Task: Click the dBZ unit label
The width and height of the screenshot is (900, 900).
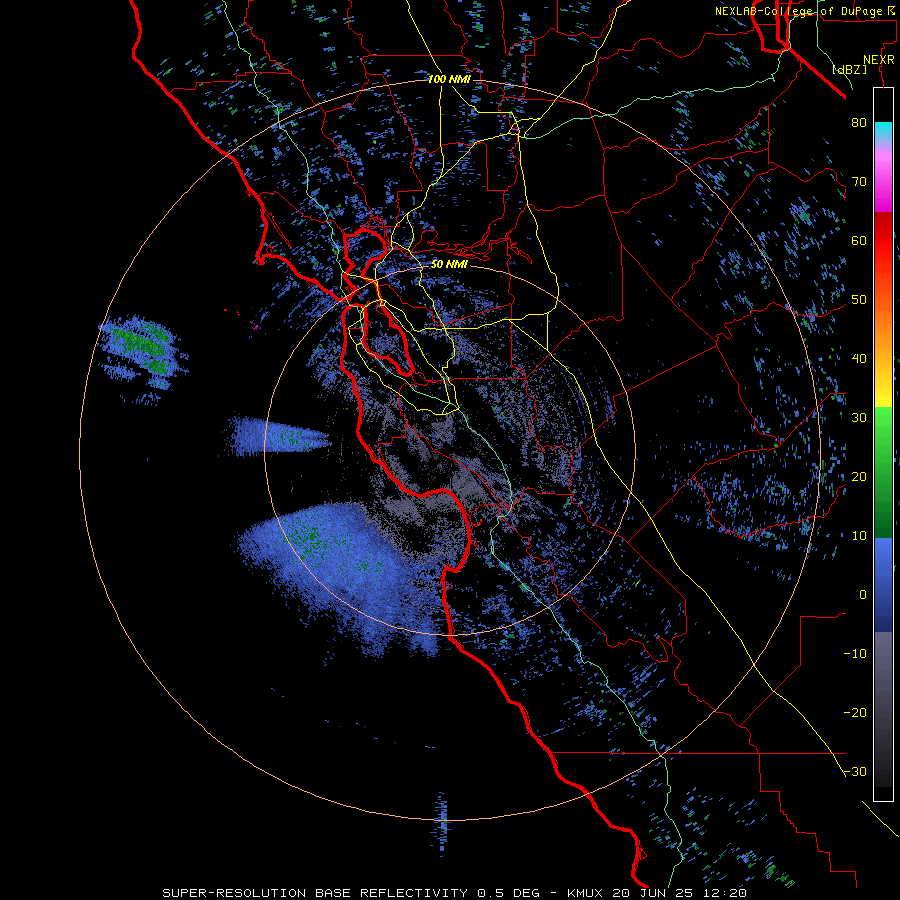Action: click(x=849, y=69)
